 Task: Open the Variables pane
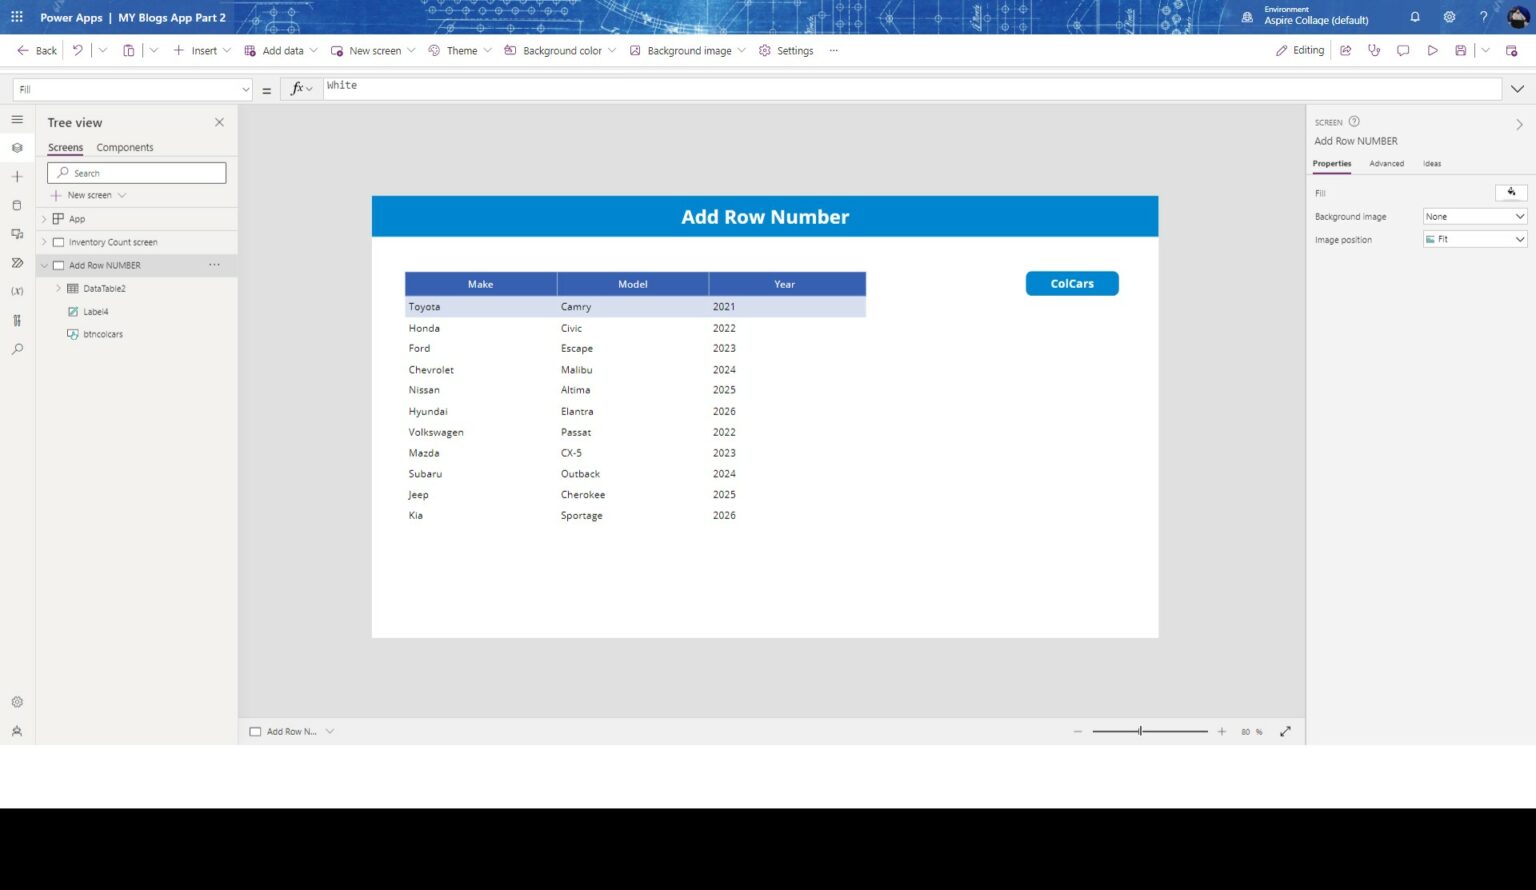[x=16, y=291]
